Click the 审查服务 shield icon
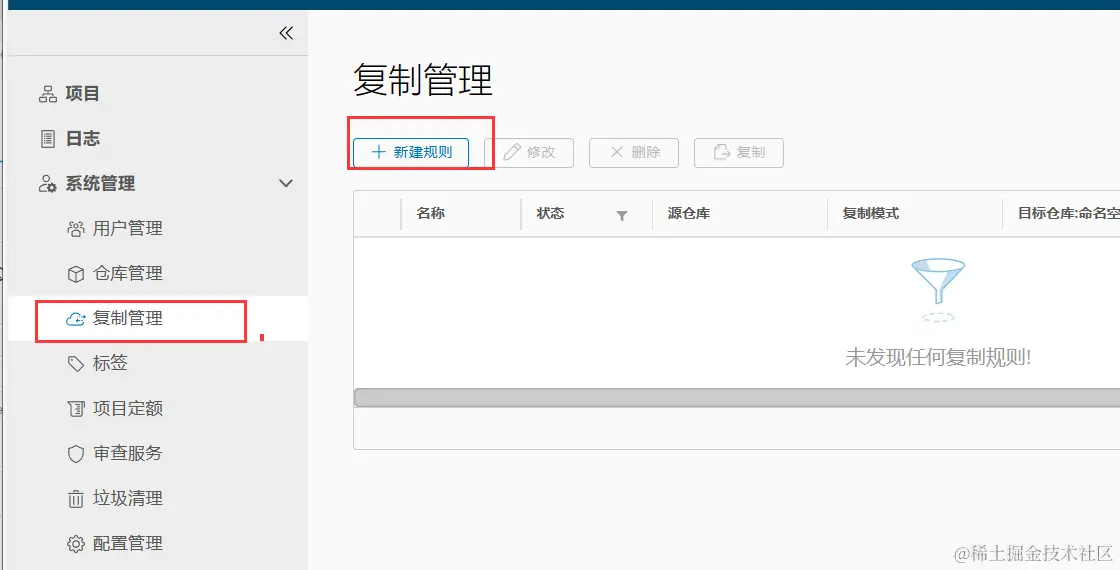This screenshot has width=1120, height=570. click(76, 454)
